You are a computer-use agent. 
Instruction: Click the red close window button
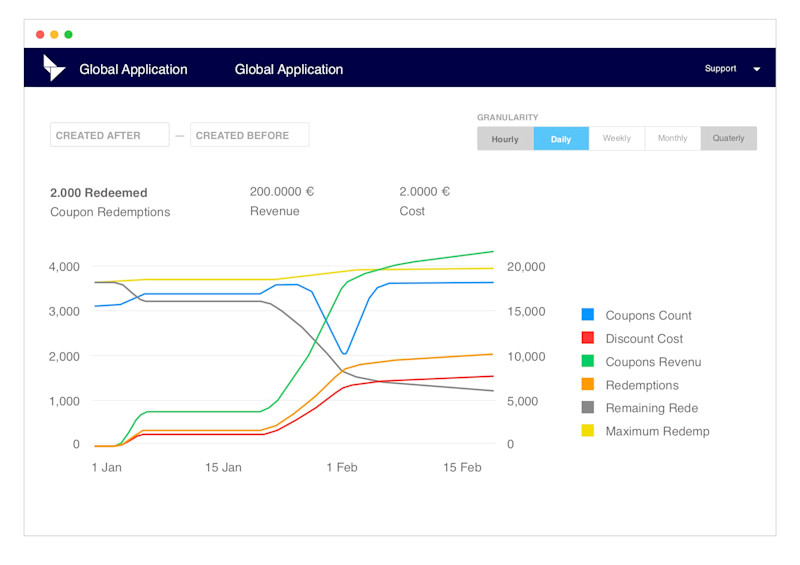(40, 34)
